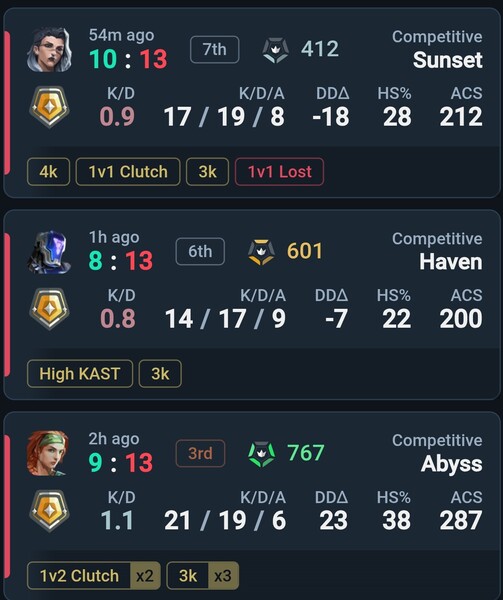The width and height of the screenshot is (503, 600).
Task: Click the gold rank badge in the Haven match
Action: tap(49, 309)
